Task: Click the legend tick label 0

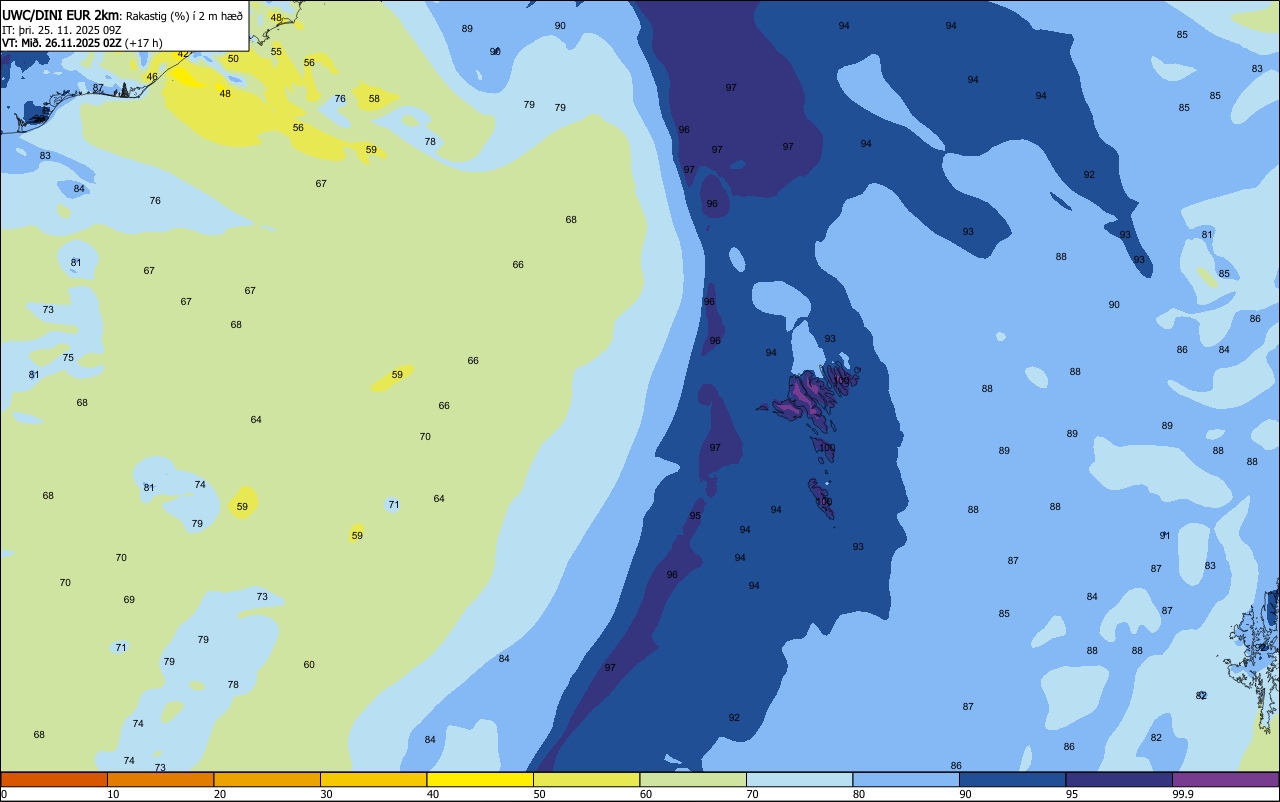Action: (4, 794)
